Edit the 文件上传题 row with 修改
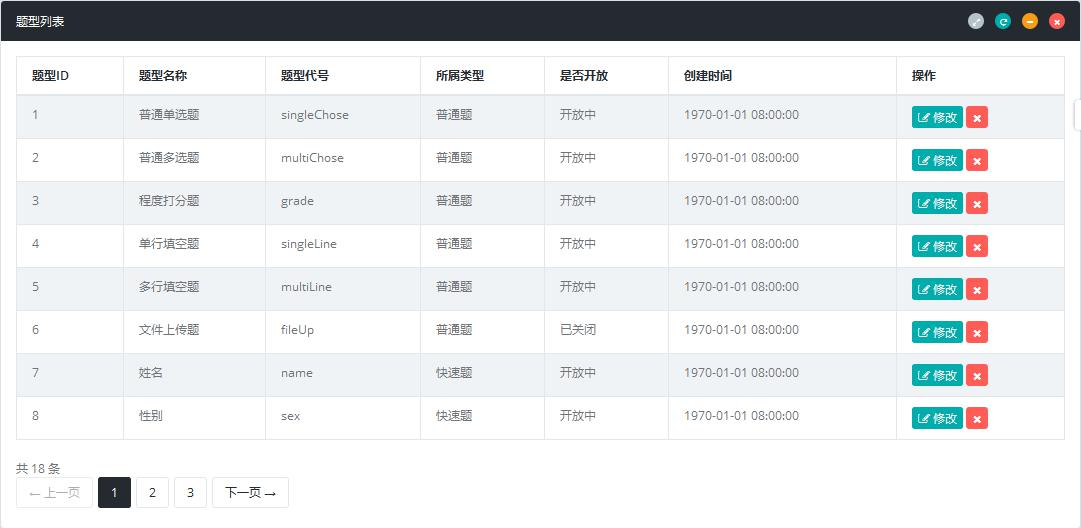This screenshot has height=528, width=1081. coord(937,332)
